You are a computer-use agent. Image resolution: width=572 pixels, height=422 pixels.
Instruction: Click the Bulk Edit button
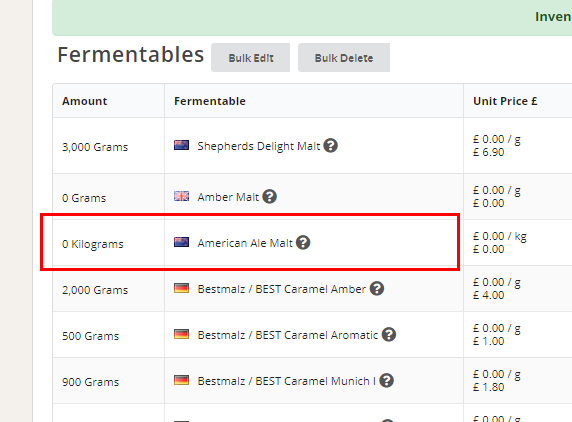(x=251, y=58)
